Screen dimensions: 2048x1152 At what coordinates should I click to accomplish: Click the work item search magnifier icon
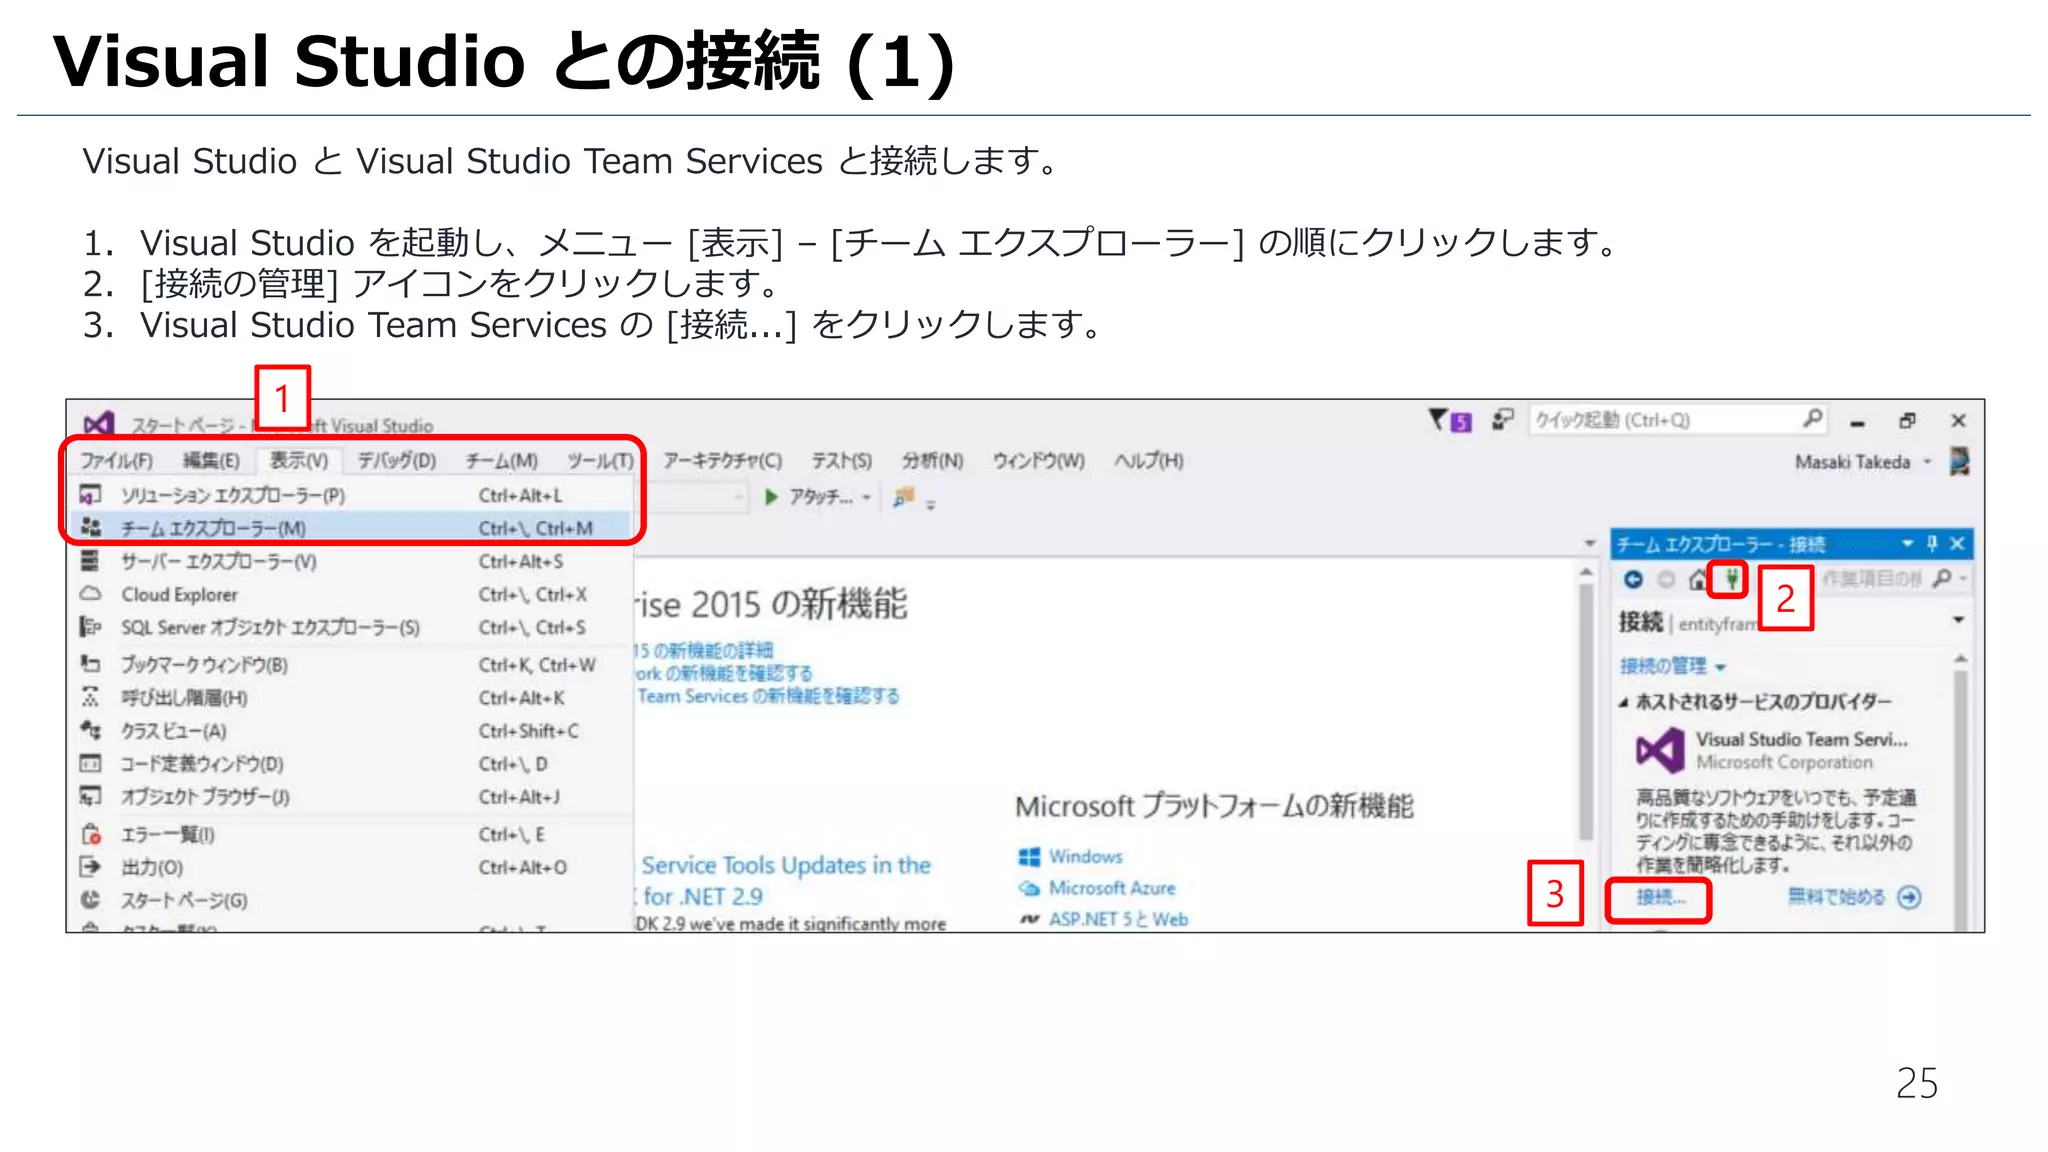(1942, 578)
